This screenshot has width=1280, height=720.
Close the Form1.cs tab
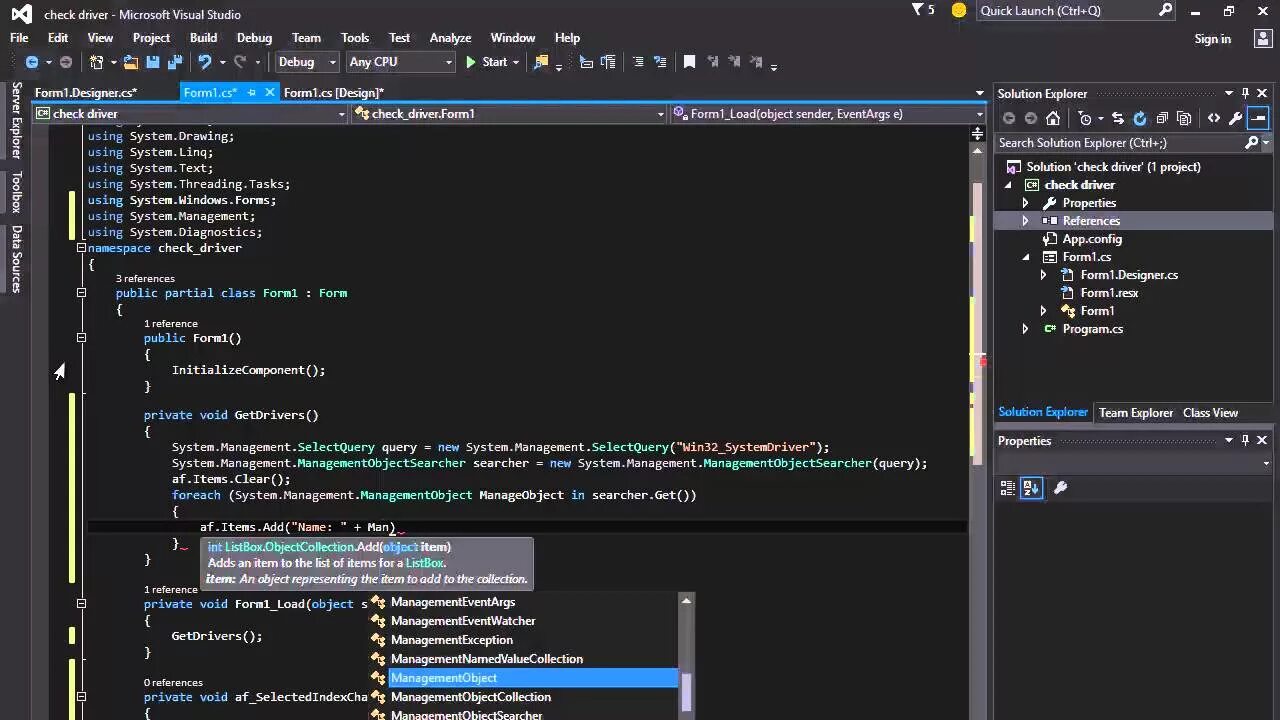pyautogui.click(x=271, y=92)
